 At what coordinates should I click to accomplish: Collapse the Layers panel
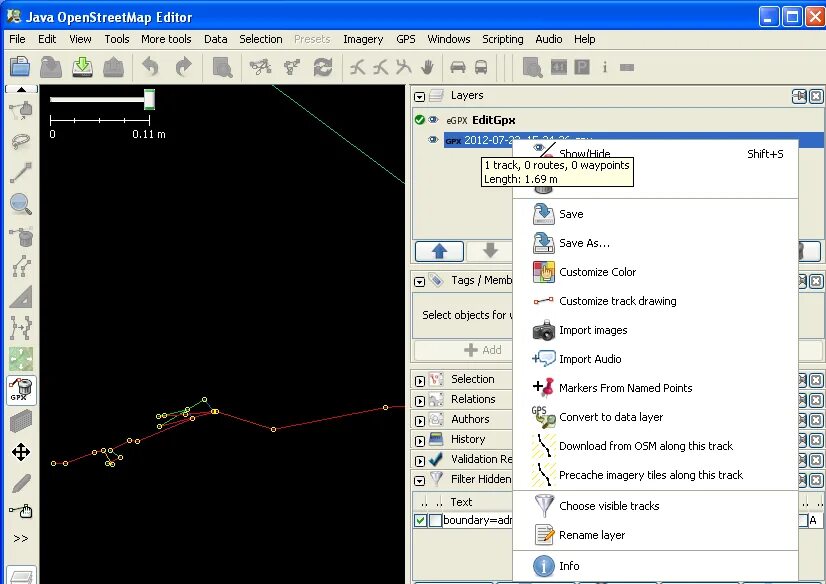(419, 96)
